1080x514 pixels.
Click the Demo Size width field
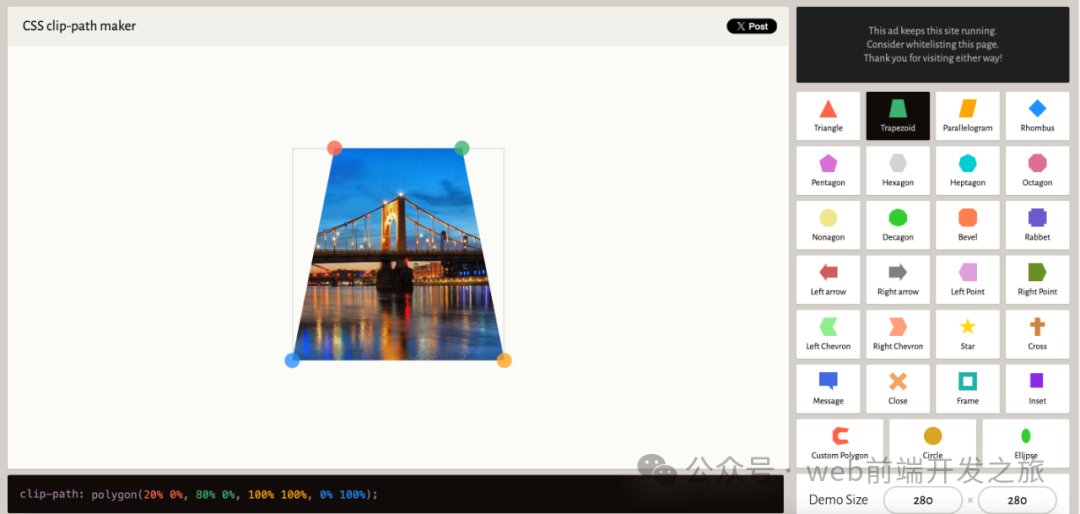pyautogui.click(x=922, y=500)
